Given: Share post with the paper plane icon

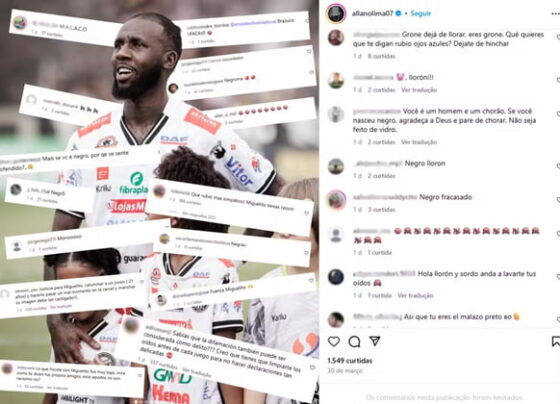Looking at the screenshot, I should (x=375, y=341).
